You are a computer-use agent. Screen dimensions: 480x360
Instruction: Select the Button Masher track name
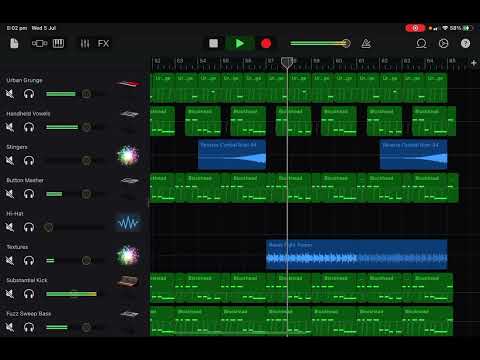[25, 180]
